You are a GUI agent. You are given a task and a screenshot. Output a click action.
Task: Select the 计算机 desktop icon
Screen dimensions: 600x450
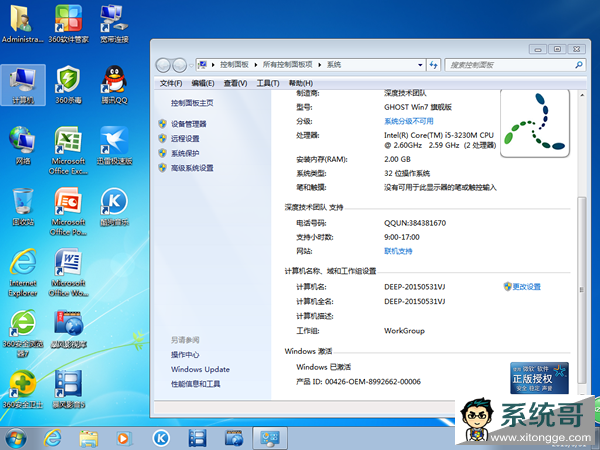pyautogui.click(x=23, y=85)
